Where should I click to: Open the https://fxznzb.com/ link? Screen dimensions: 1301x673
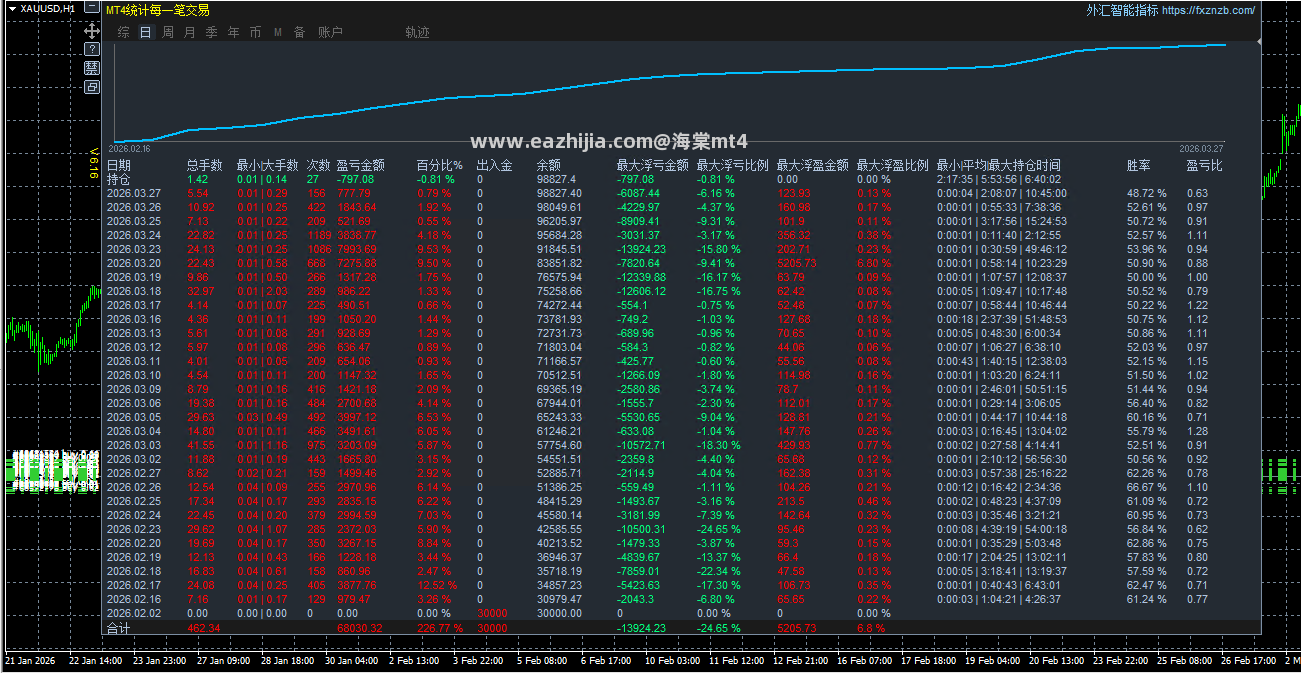click(1208, 10)
